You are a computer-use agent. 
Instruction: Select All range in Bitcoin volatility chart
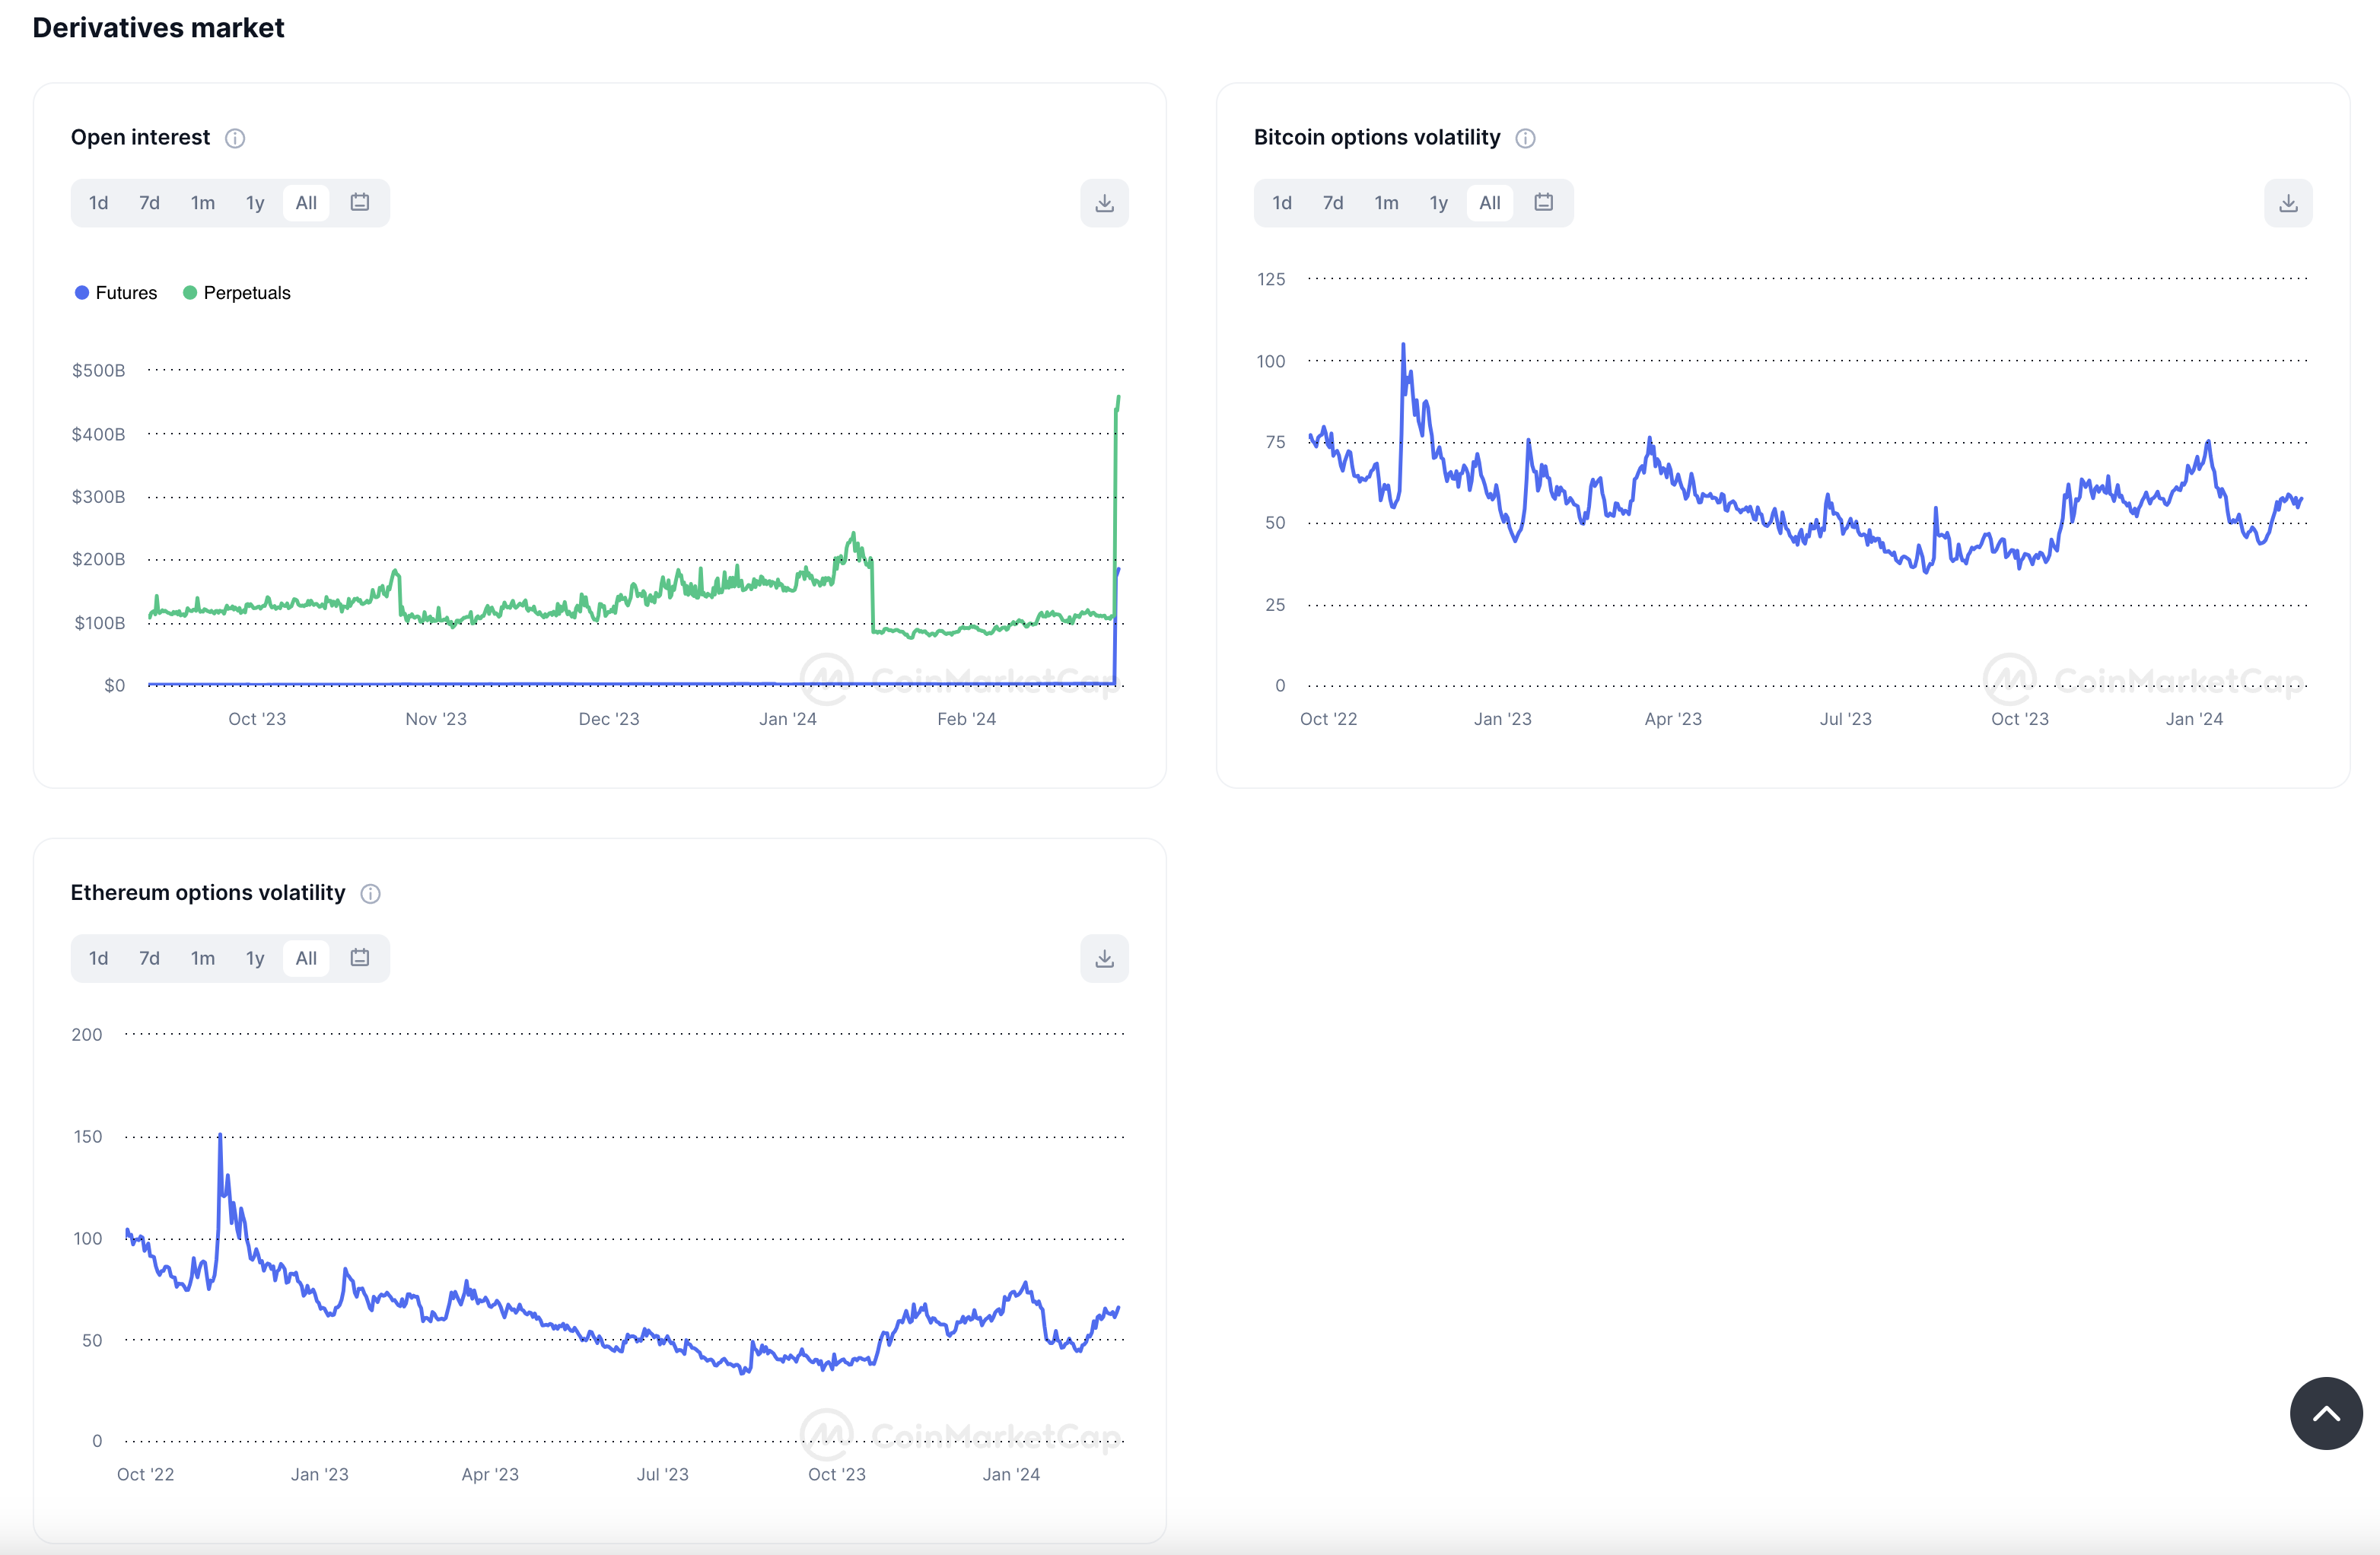click(x=1489, y=203)
